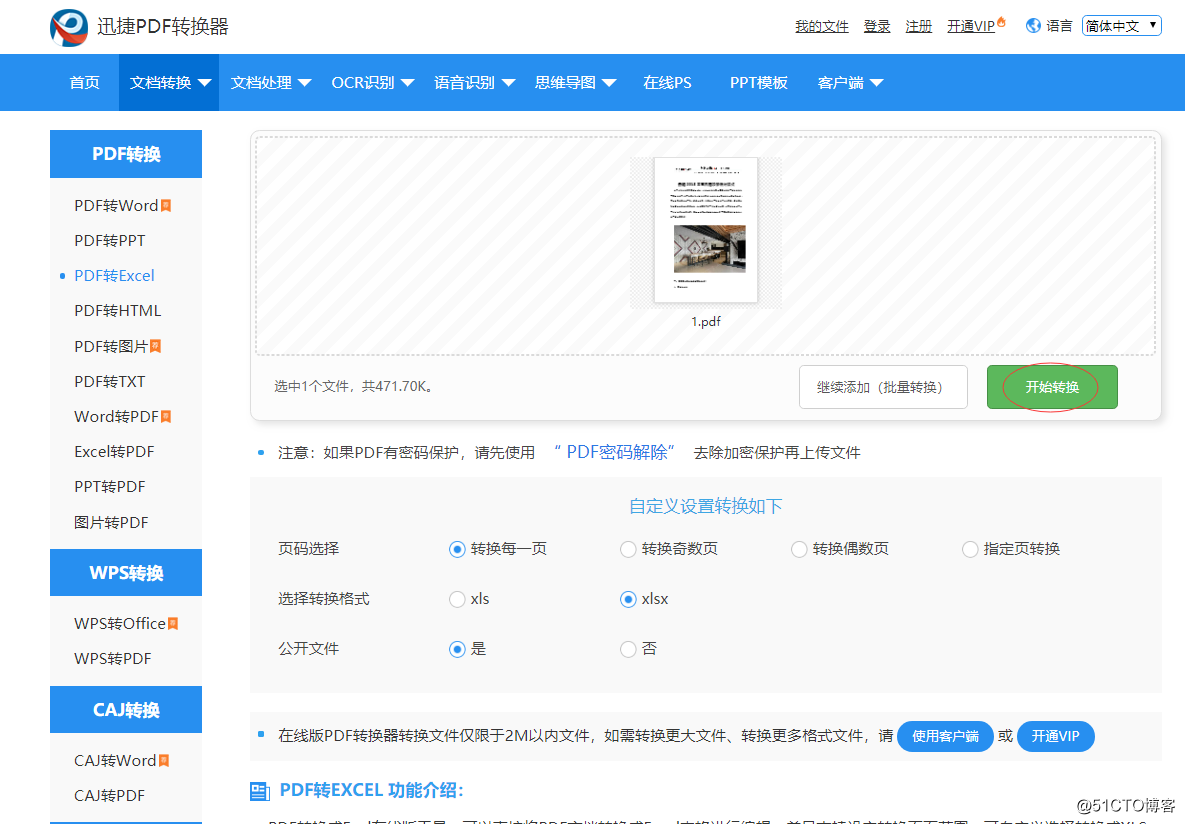This screenshot has height=824, width=1185.
Task: Select WPS转Office in sidebar
Action: click(120, 624)
